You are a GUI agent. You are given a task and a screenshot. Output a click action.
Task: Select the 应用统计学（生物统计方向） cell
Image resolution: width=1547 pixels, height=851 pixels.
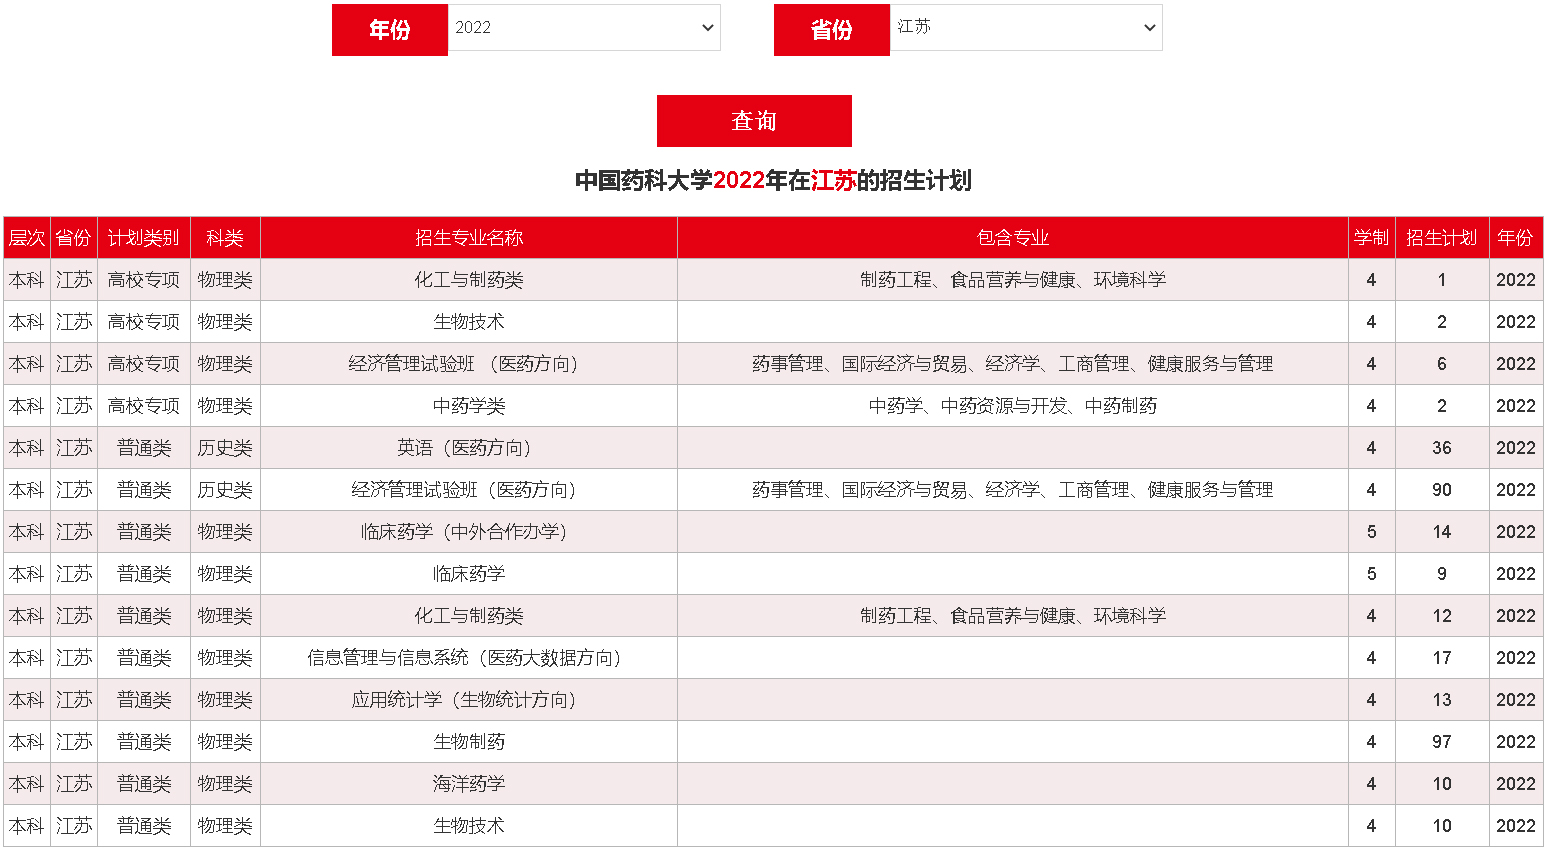pos(469,700)
